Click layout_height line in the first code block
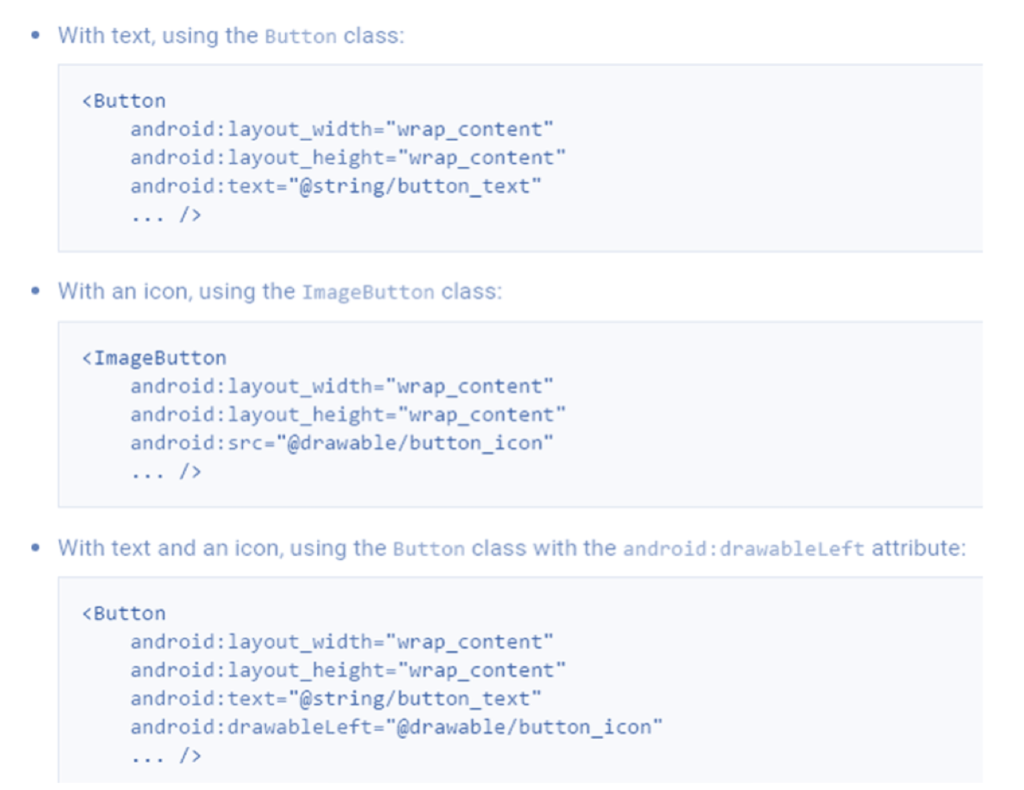 pos(347,158)
